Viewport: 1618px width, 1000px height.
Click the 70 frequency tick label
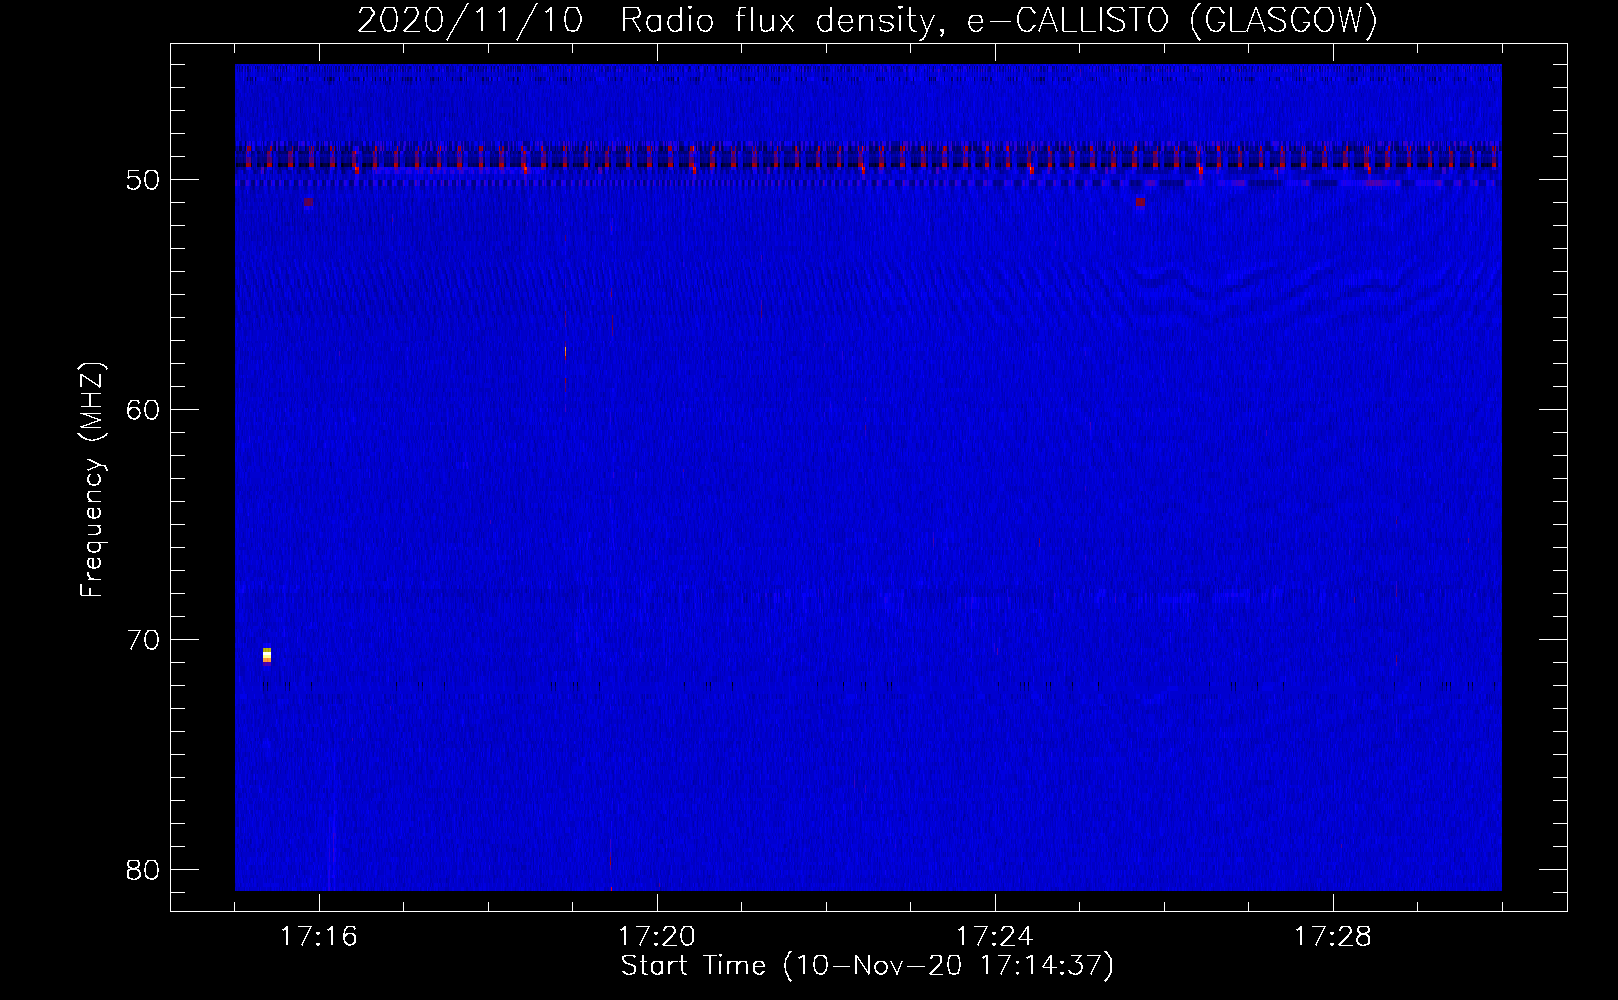click(143, 640)
